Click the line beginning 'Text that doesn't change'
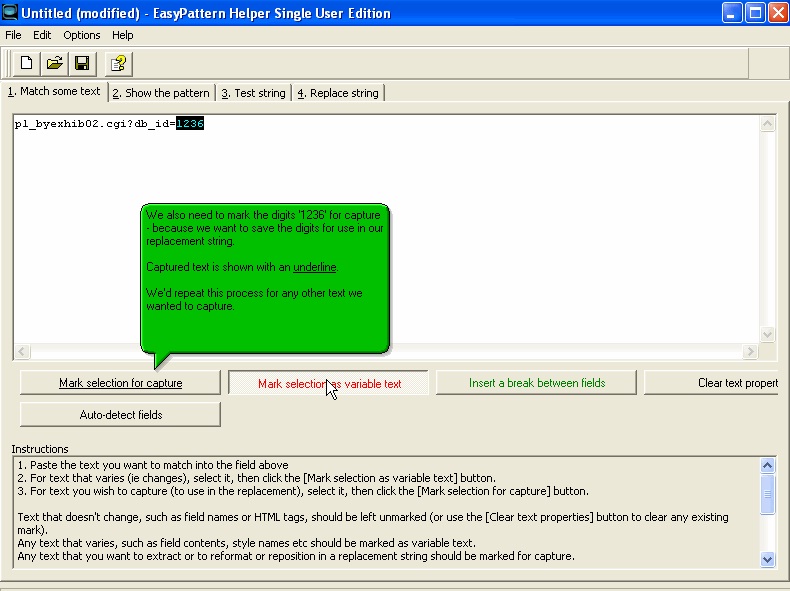The image size is (790, 591). 373,523
